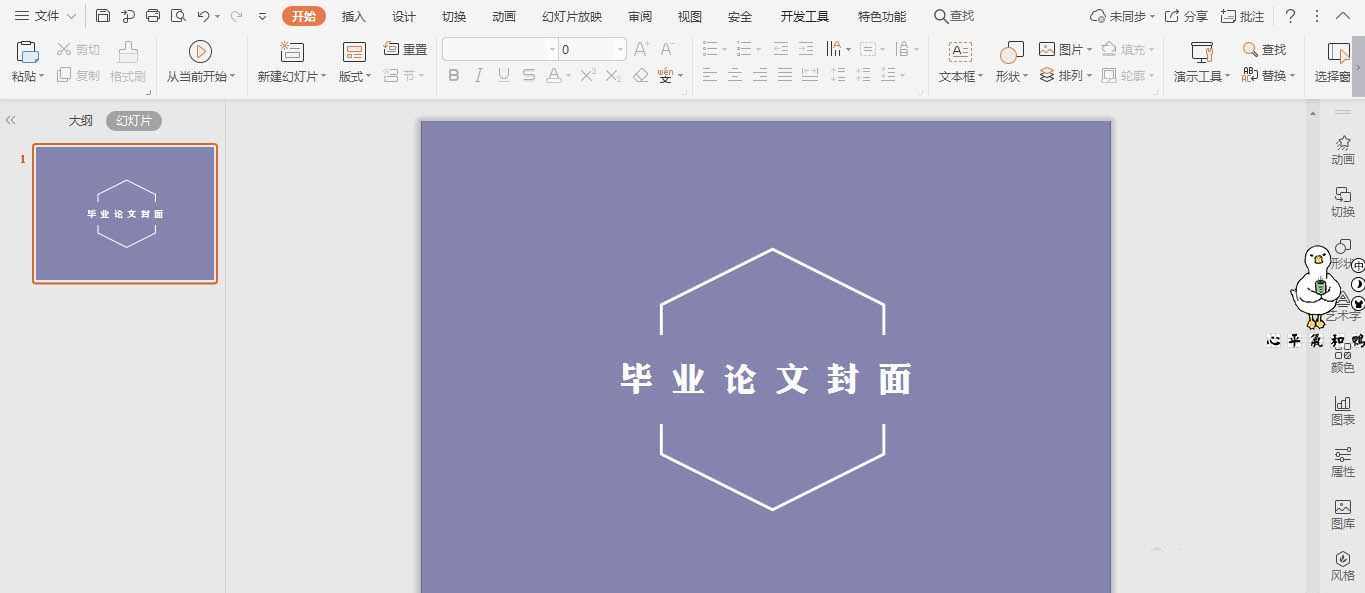Click the 演示工具 presentation tools icon

coord(1201,52)
